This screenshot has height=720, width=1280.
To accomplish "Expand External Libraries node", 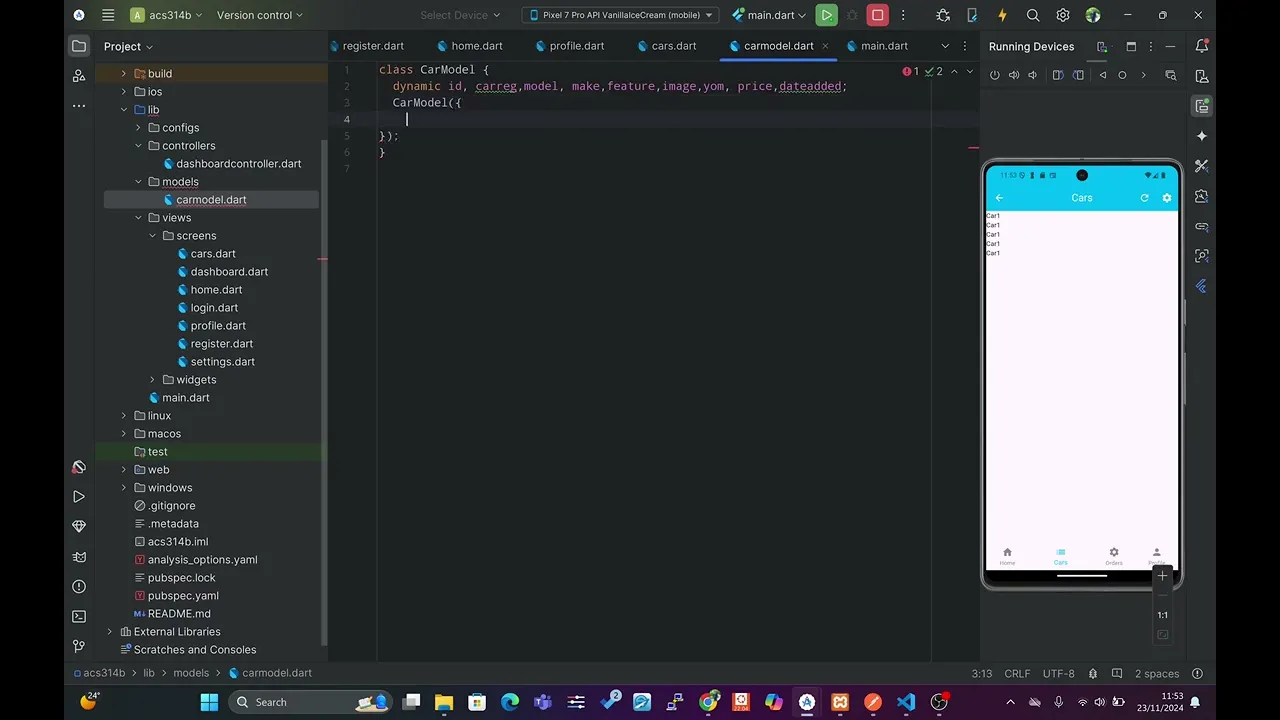I will click(x=110, y=632).
